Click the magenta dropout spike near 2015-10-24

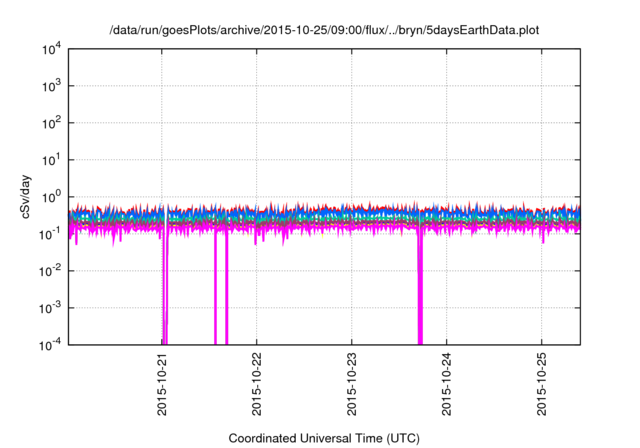click(420, 290)
